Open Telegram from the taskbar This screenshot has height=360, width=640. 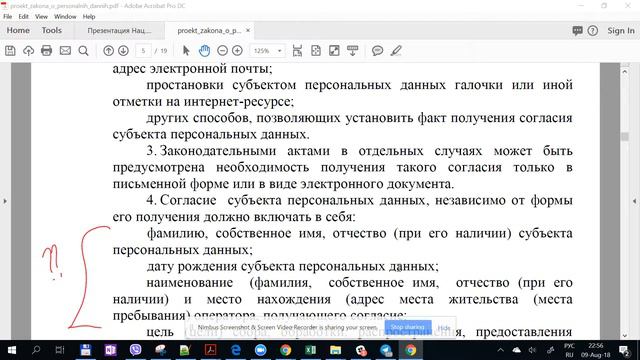(x=386, y=350)
